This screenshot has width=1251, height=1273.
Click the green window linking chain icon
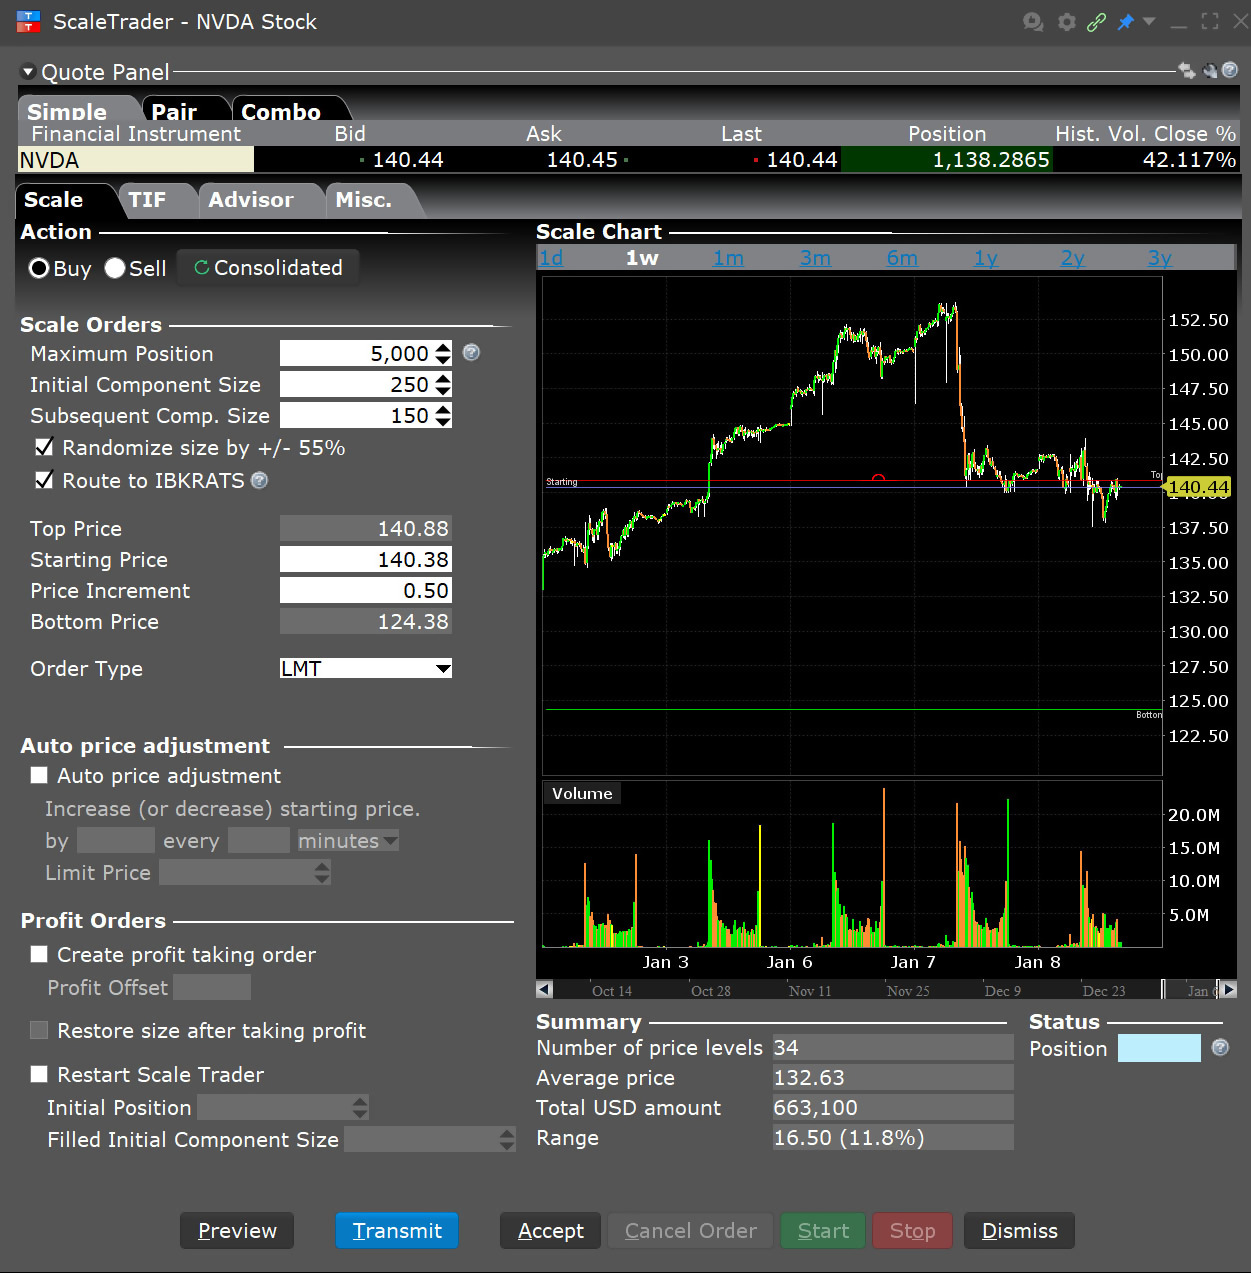pos(1097,22)
